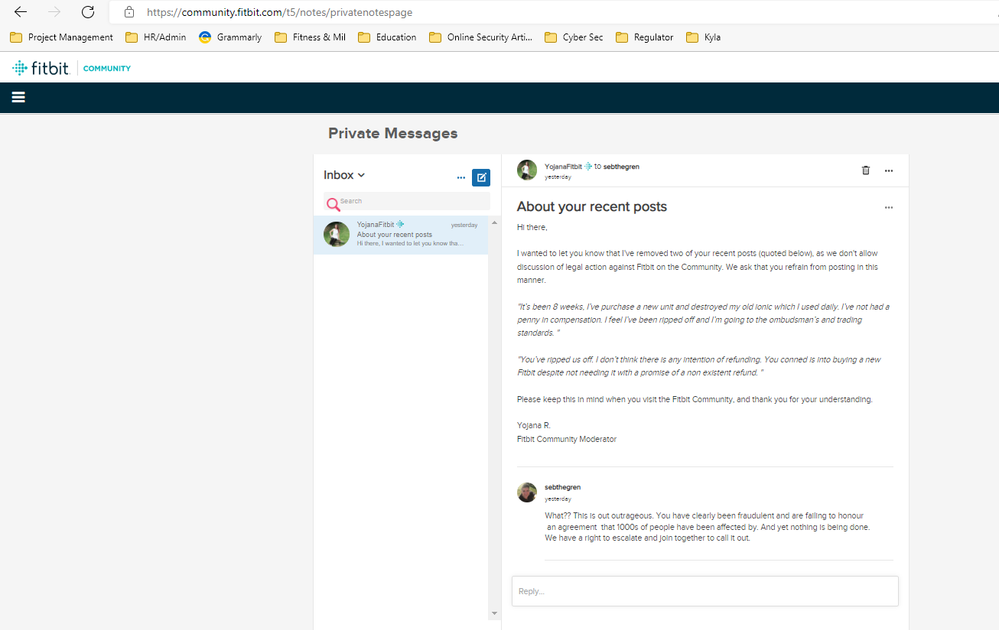Image resolution: width=999 pixels, height=630 pixels.
Task: Open the Regulator bookmark folder
Action: 645,38
